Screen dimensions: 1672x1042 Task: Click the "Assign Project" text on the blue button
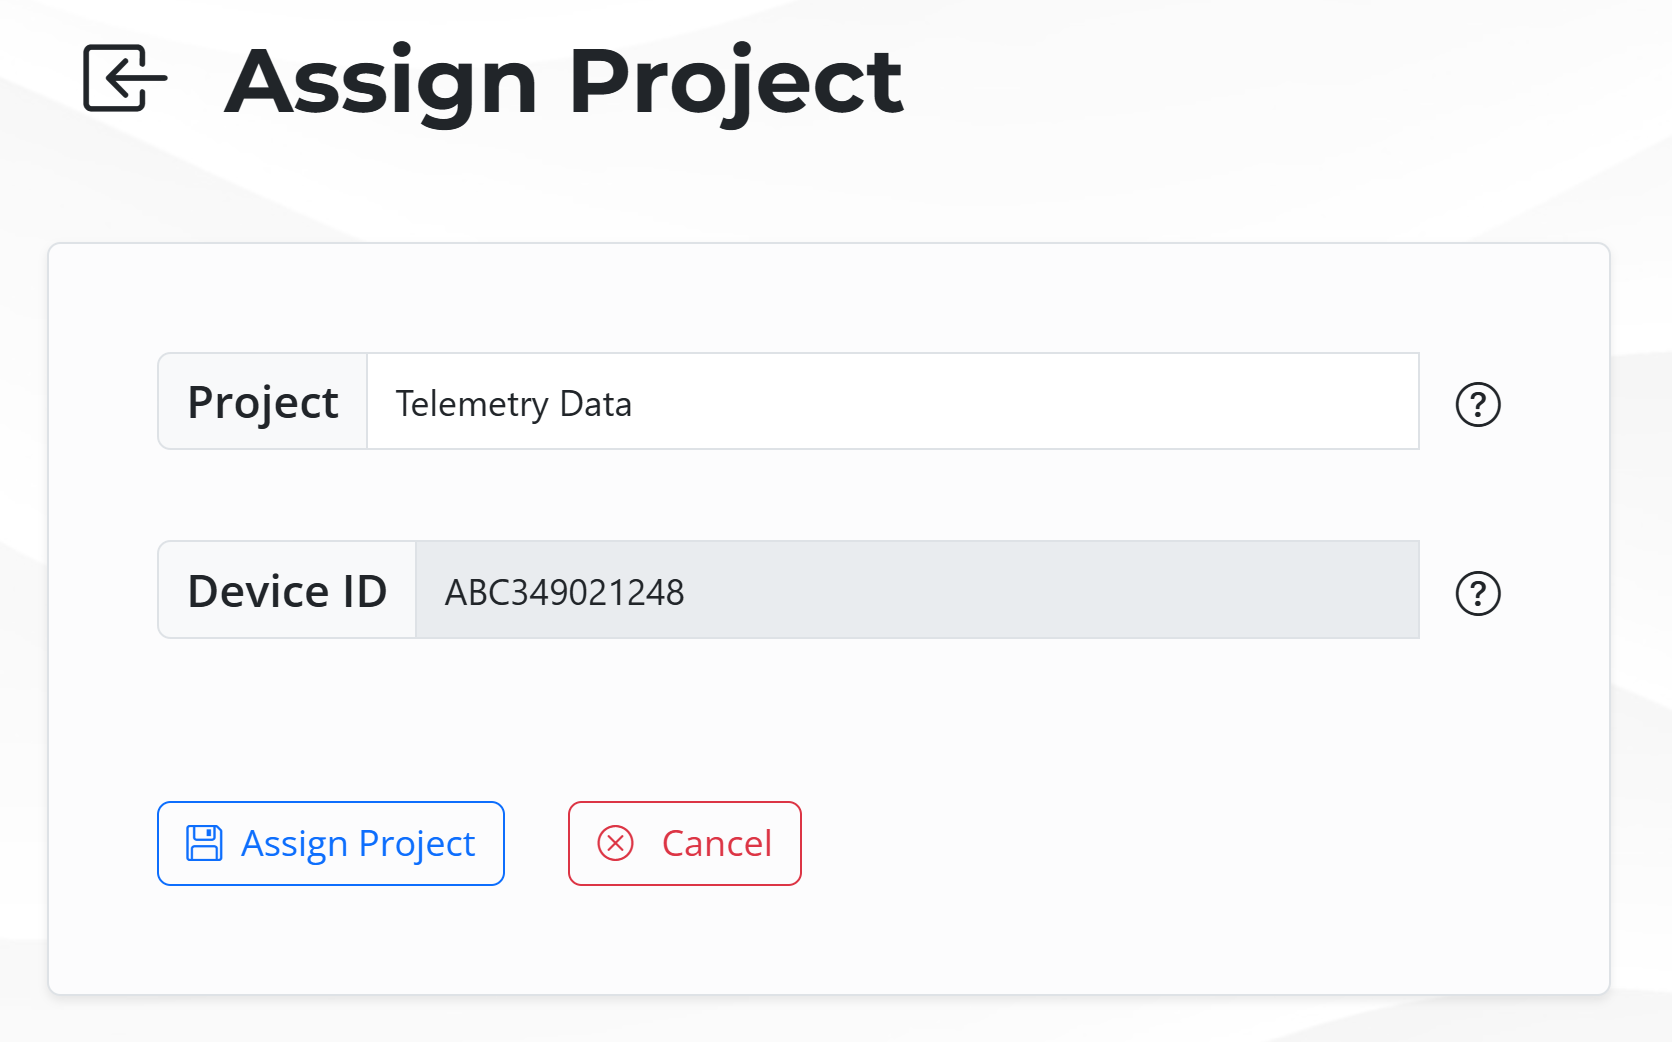point(358,843)
